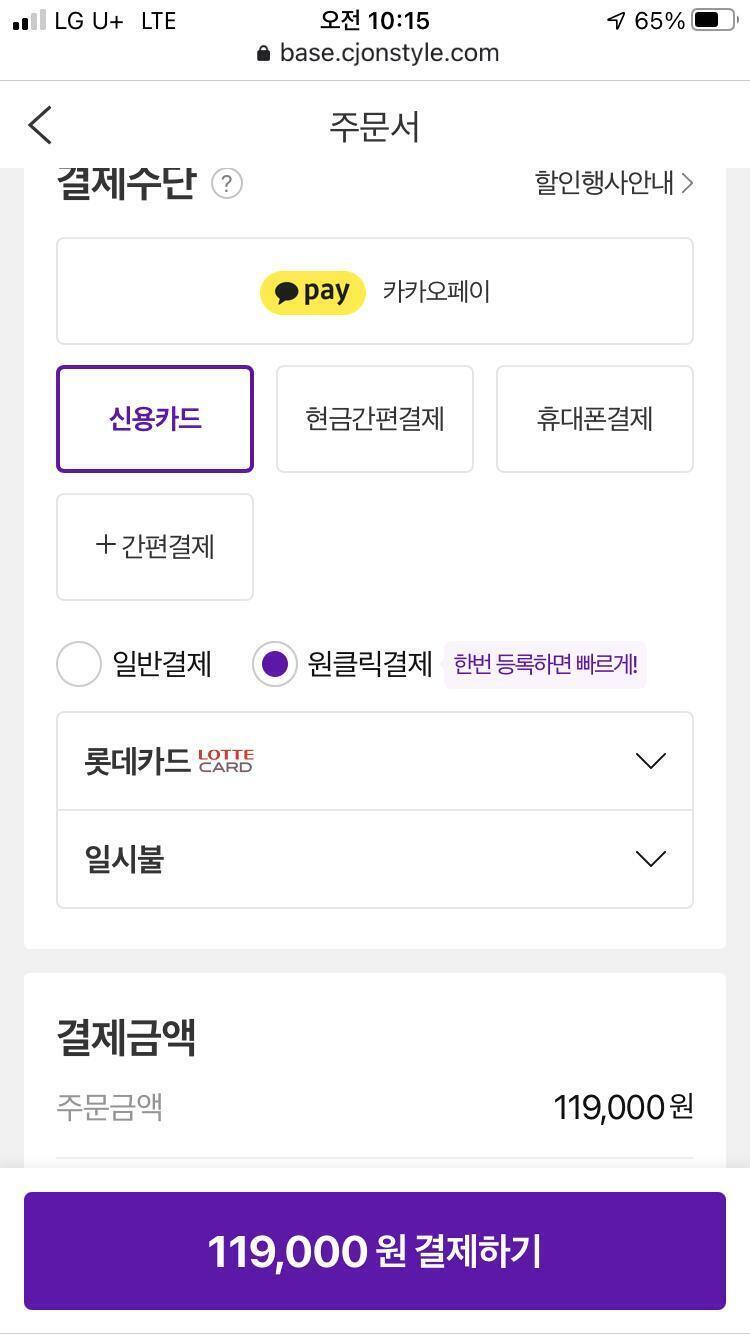Screen dimensions: 750x1334
Task: Choose 현금간편결제 payment method
Action: click(x=374, y=418)
